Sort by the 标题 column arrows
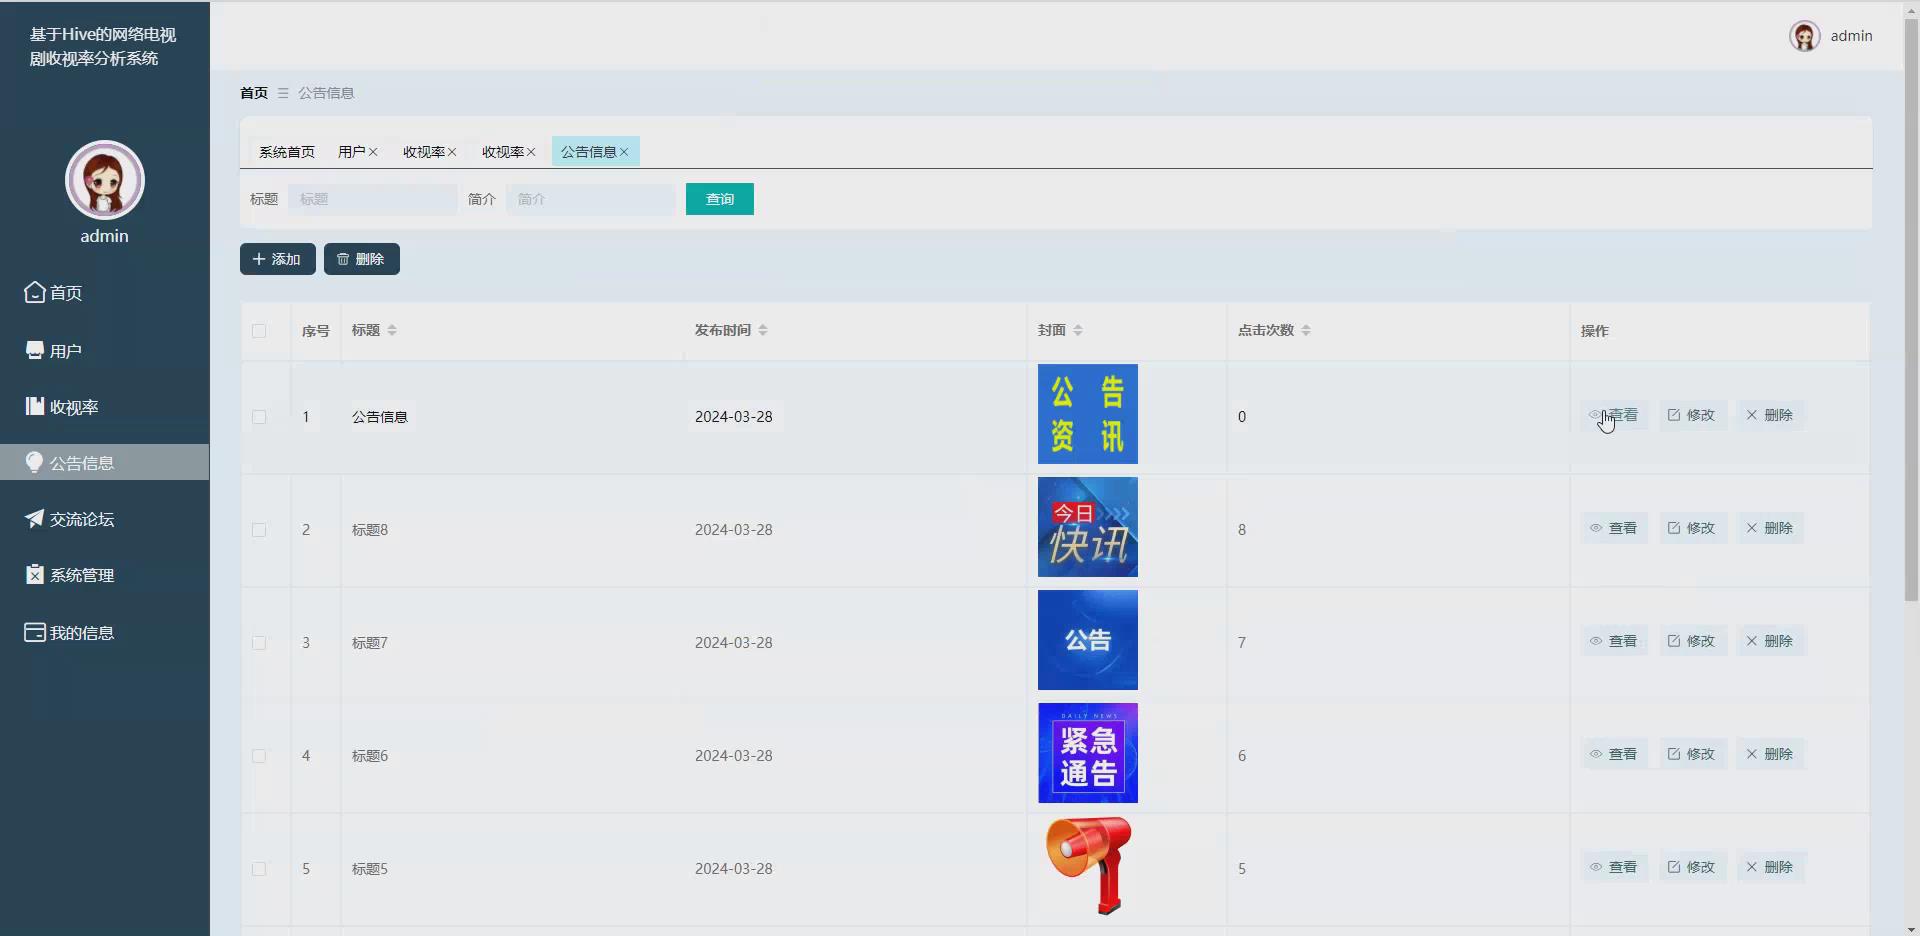1920x936 pixels. click(x=392, y=330)
